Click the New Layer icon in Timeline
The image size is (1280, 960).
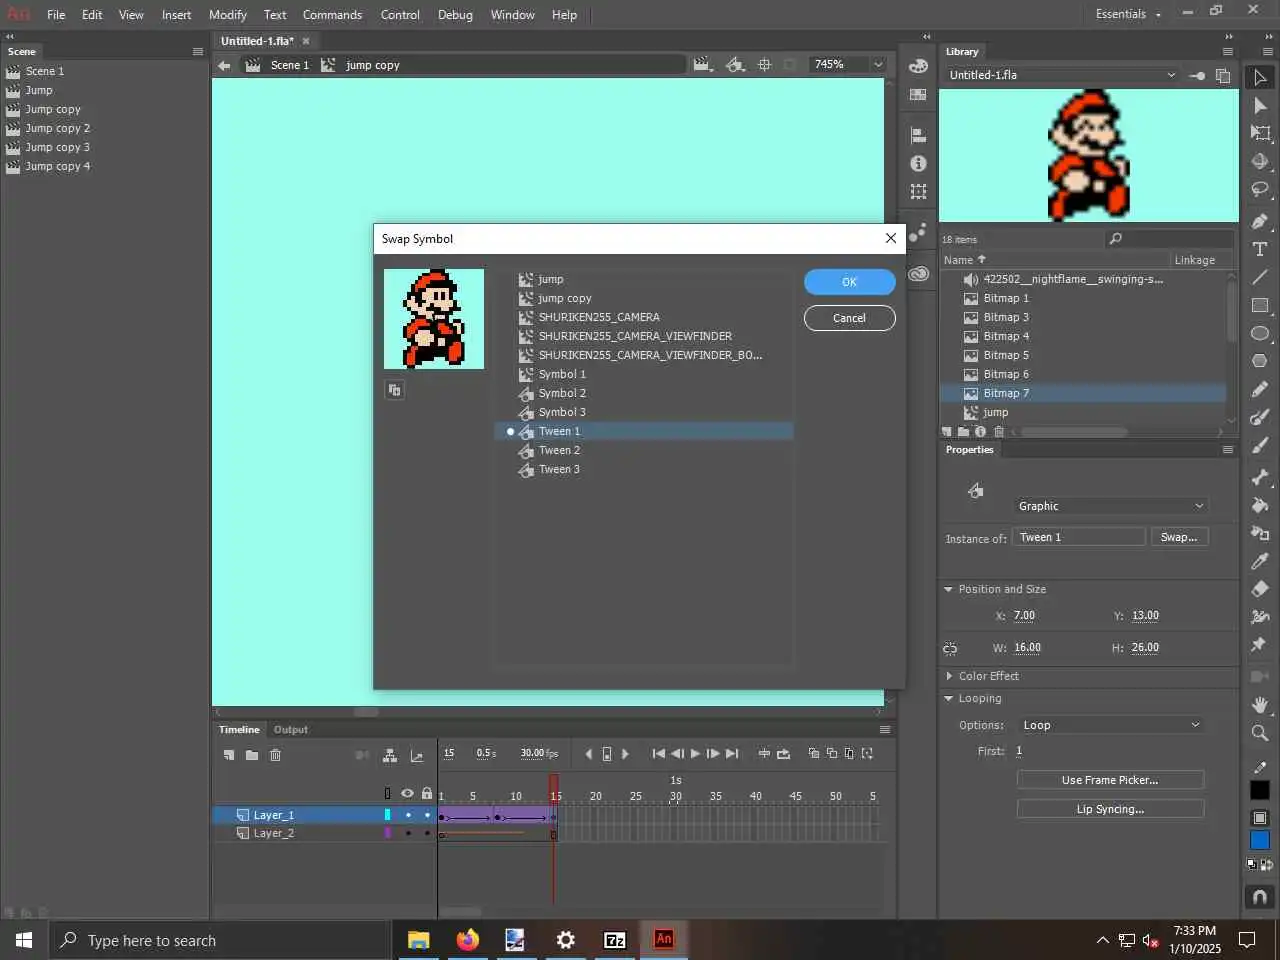coord(229,754)
